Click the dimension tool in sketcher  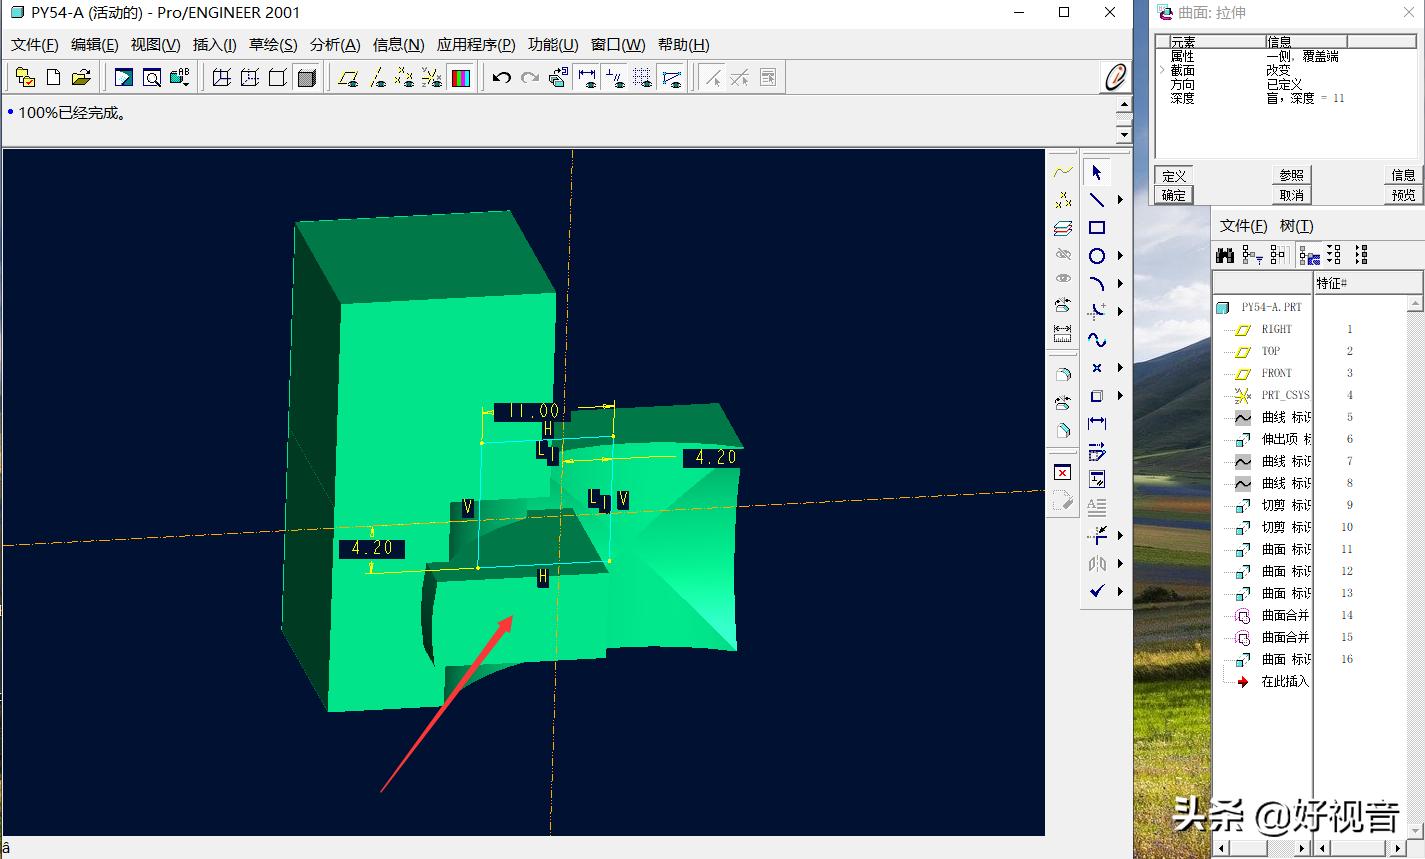(1097, 424)
